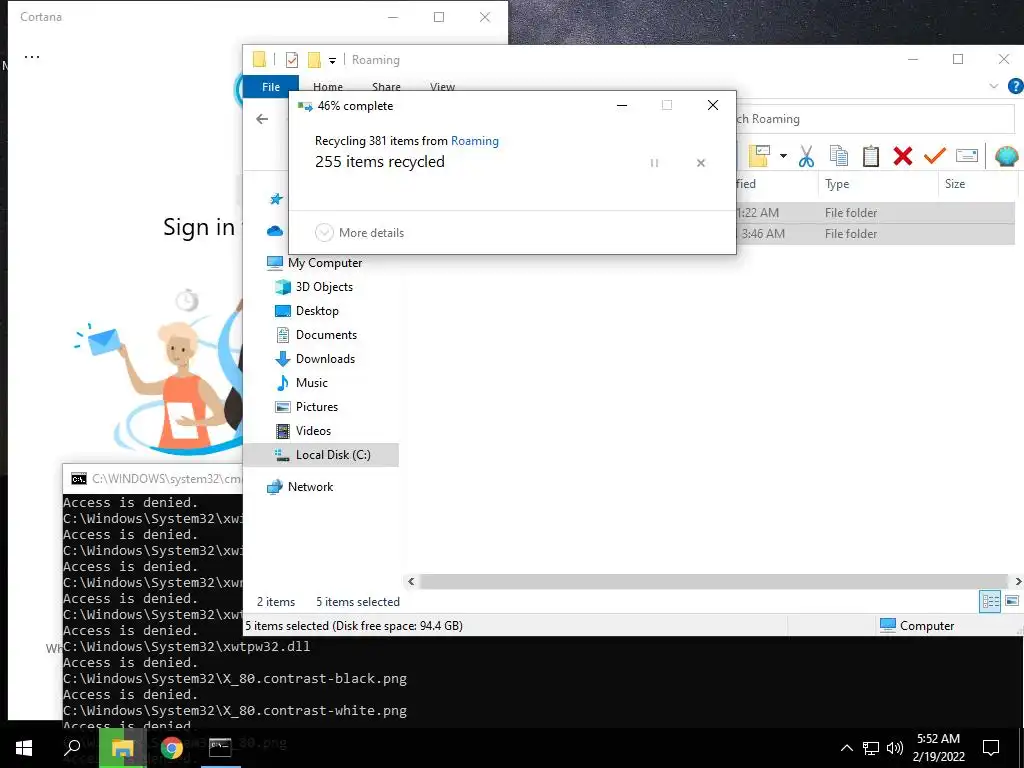Open the Customize Quick Access Toolbar dropdown
The height and width of the screenshot is (768, 1024).
(332, 60)
